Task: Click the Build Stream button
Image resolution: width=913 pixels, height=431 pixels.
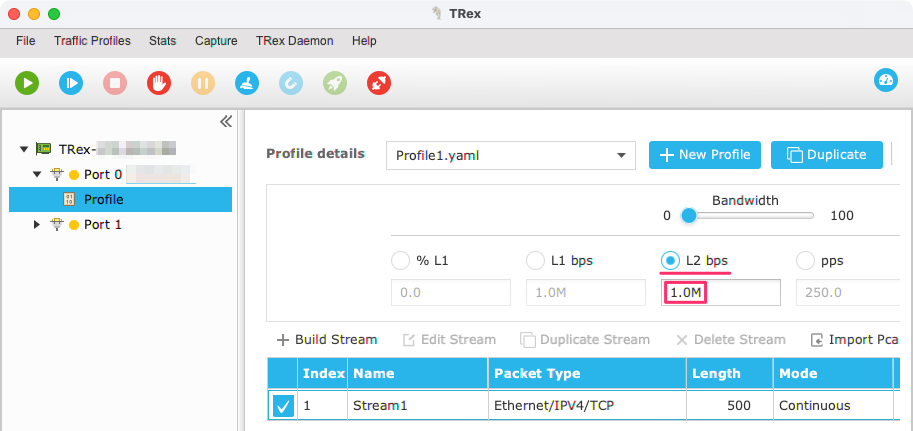Action: click(x=327, y=340)
